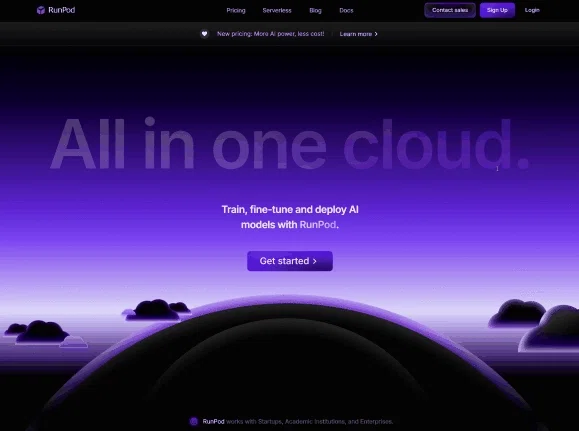
Task: Click the 'New pricing: More AI power, less cost!' text
Action: (271, 34)
